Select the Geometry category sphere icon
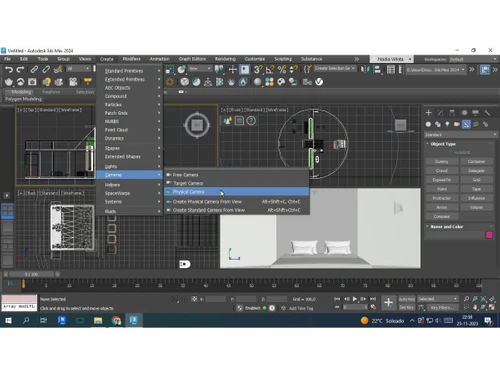Viewport: 500px width, 375px height. 428,124
